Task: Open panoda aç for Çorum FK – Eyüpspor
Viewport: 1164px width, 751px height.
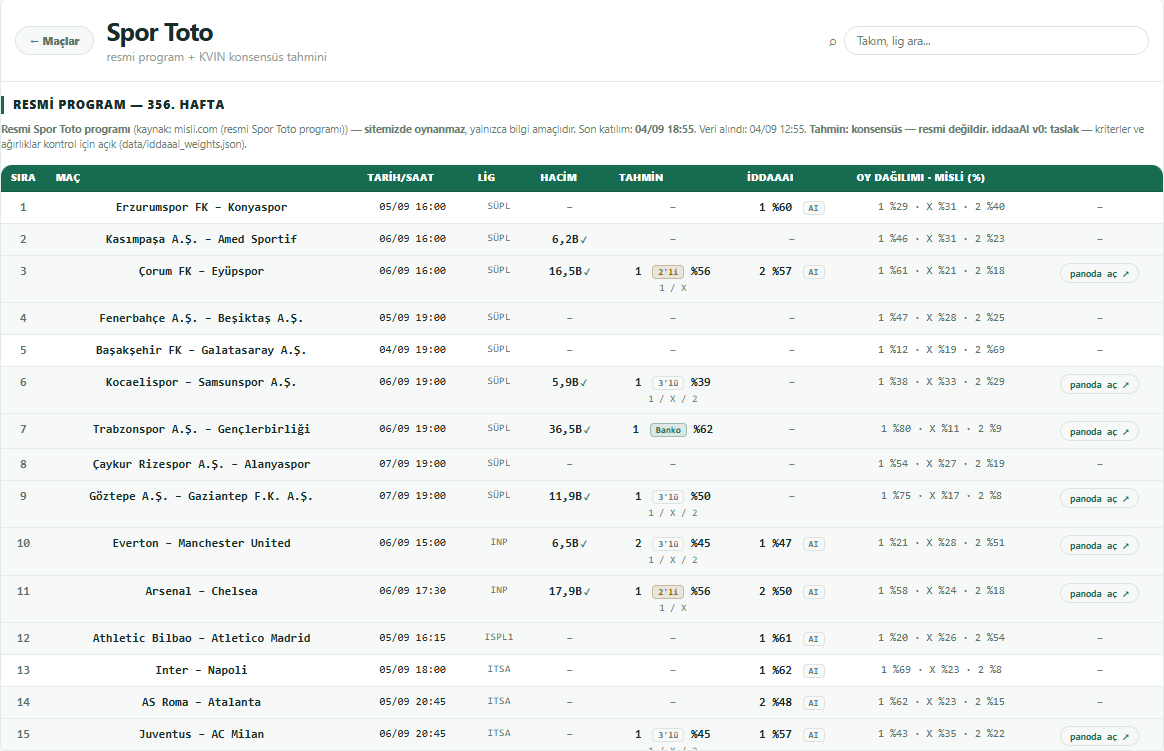Action: tap(1099, 274)
